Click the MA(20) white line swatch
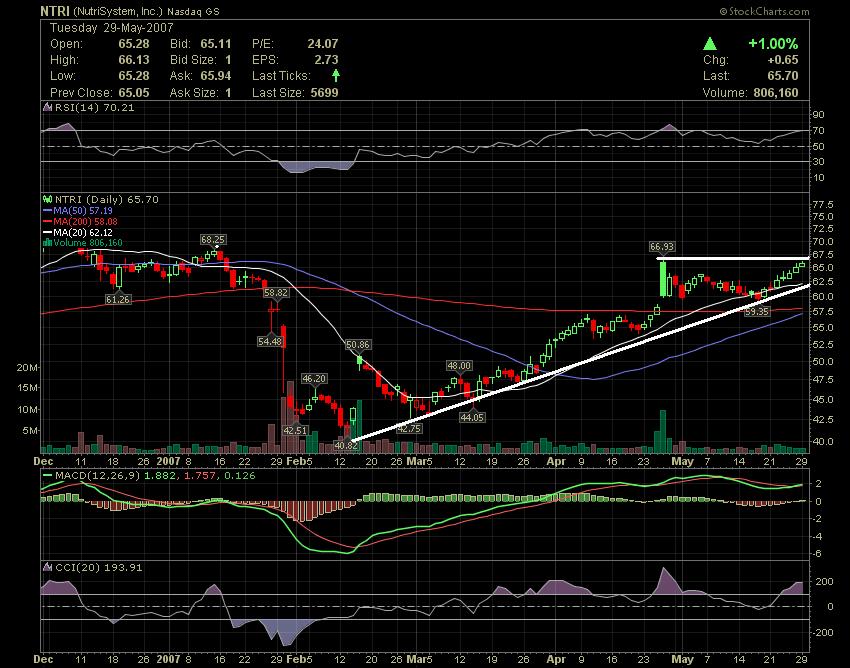This screenshot has width=850, height=668. (48, 232)
